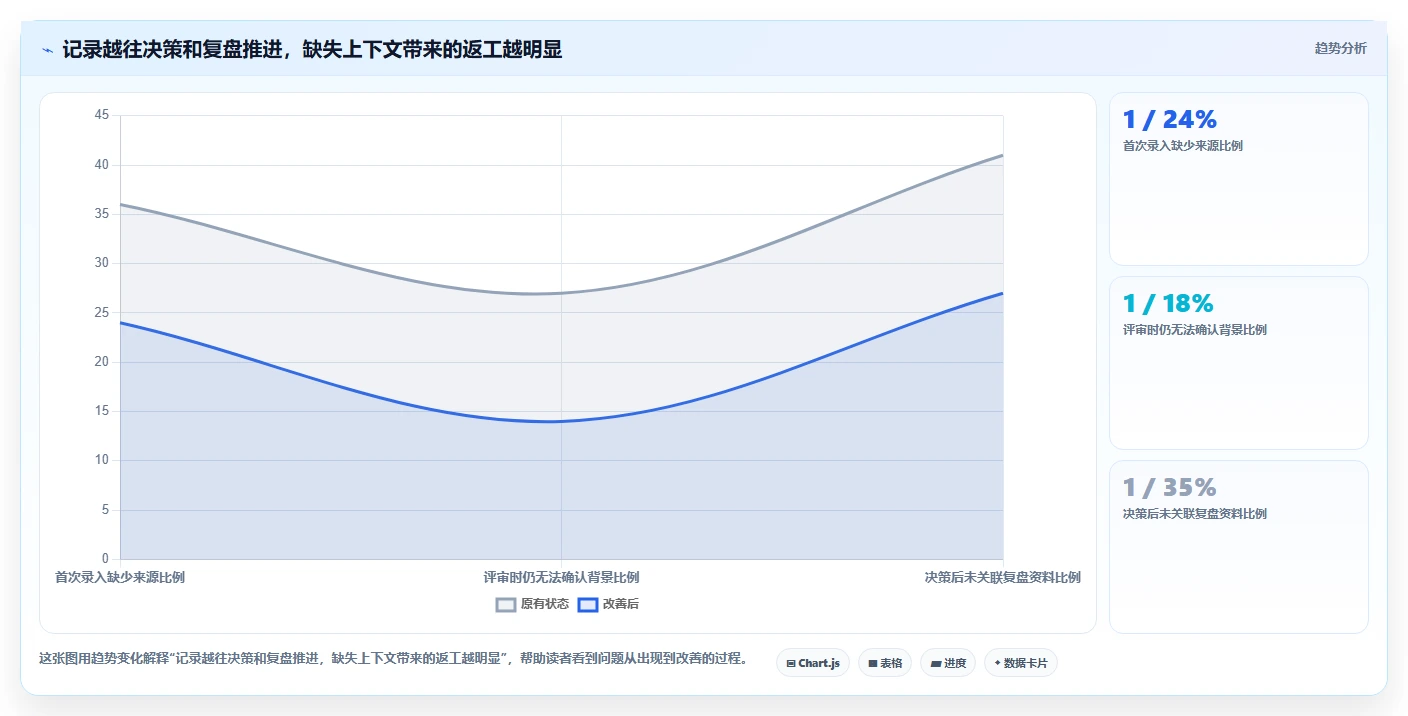
Task: Click x-axis label 决策后未关联复盘资料比例
Action: pyautogui.click(x=1003, y=577)
